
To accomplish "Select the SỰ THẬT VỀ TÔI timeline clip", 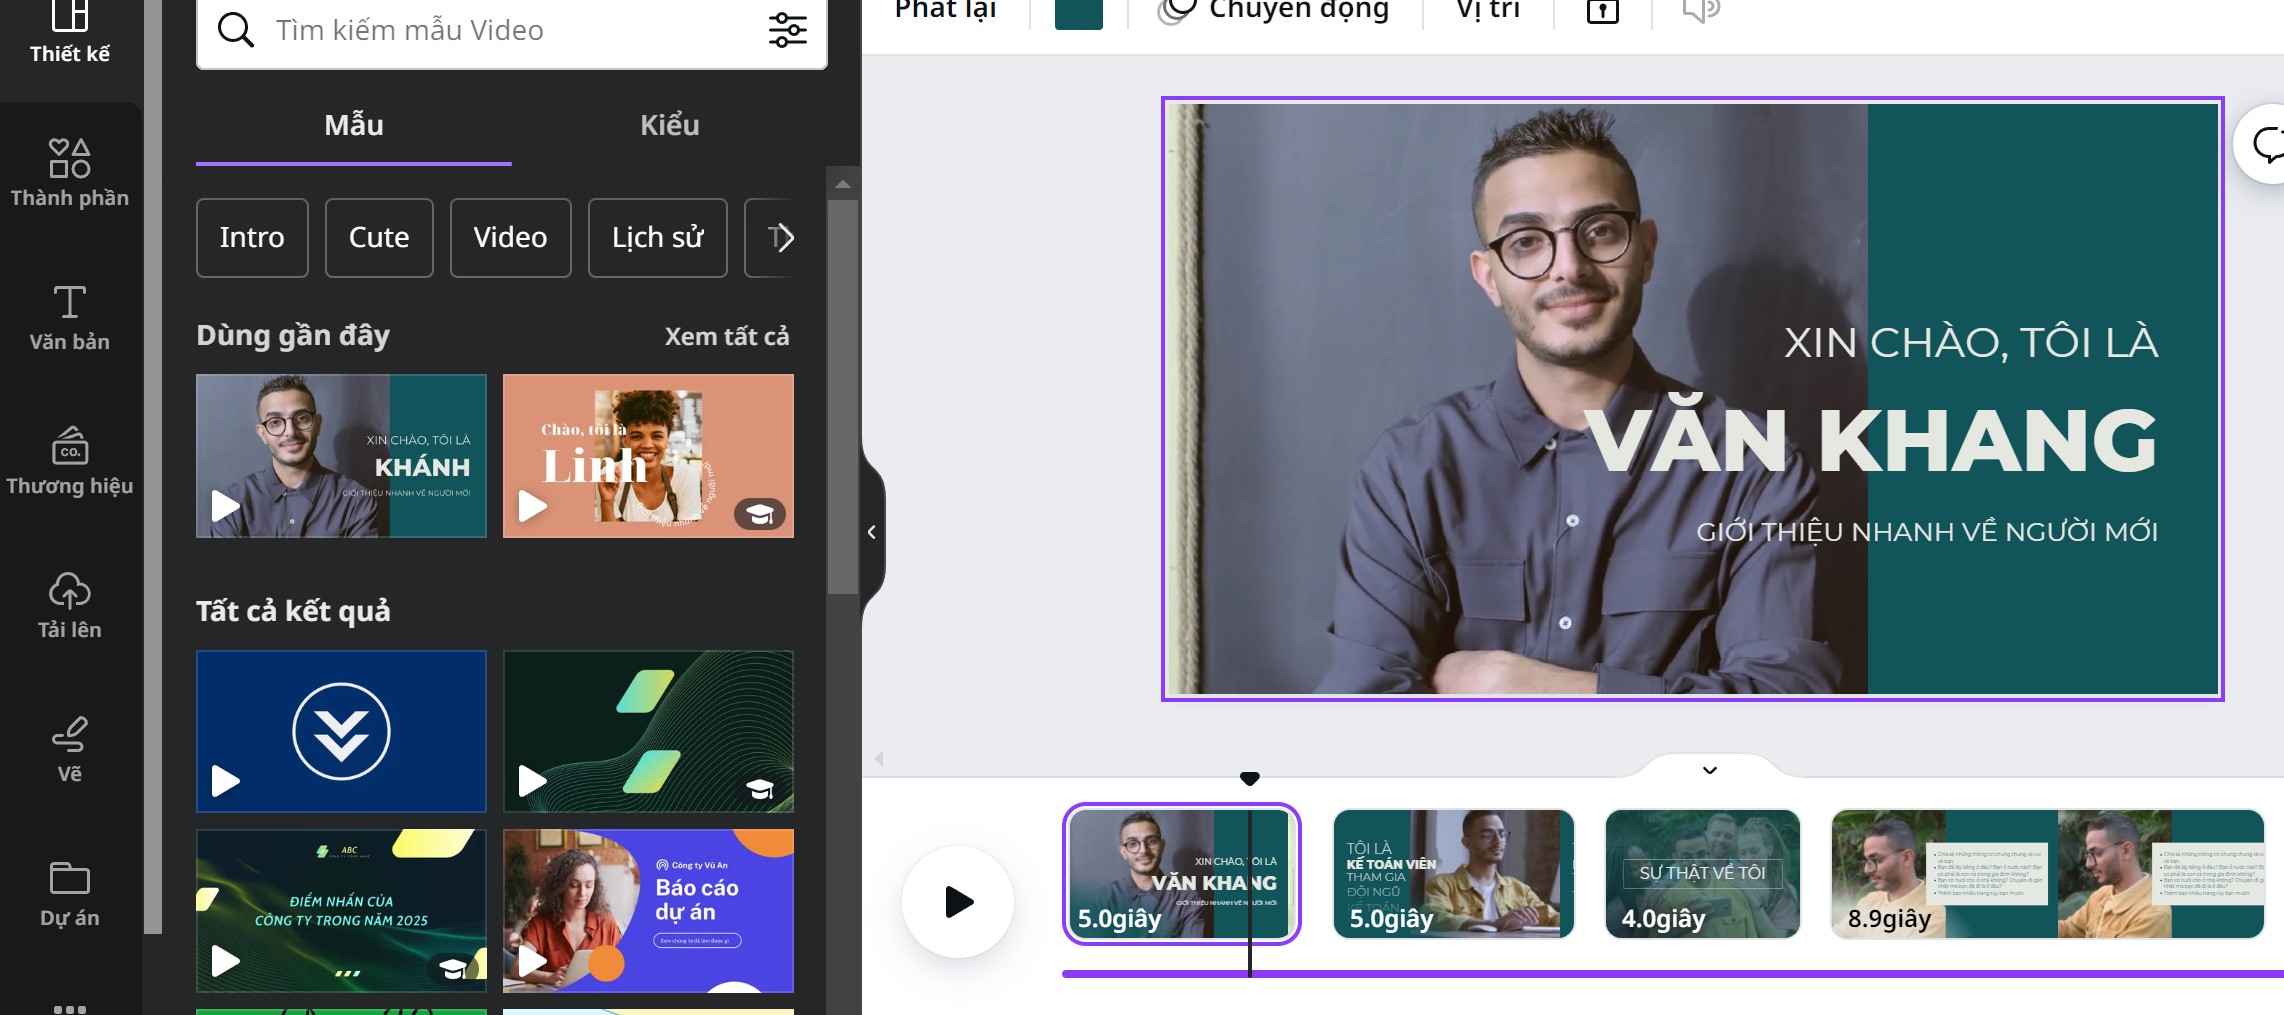I will [x=1702, y=874].
